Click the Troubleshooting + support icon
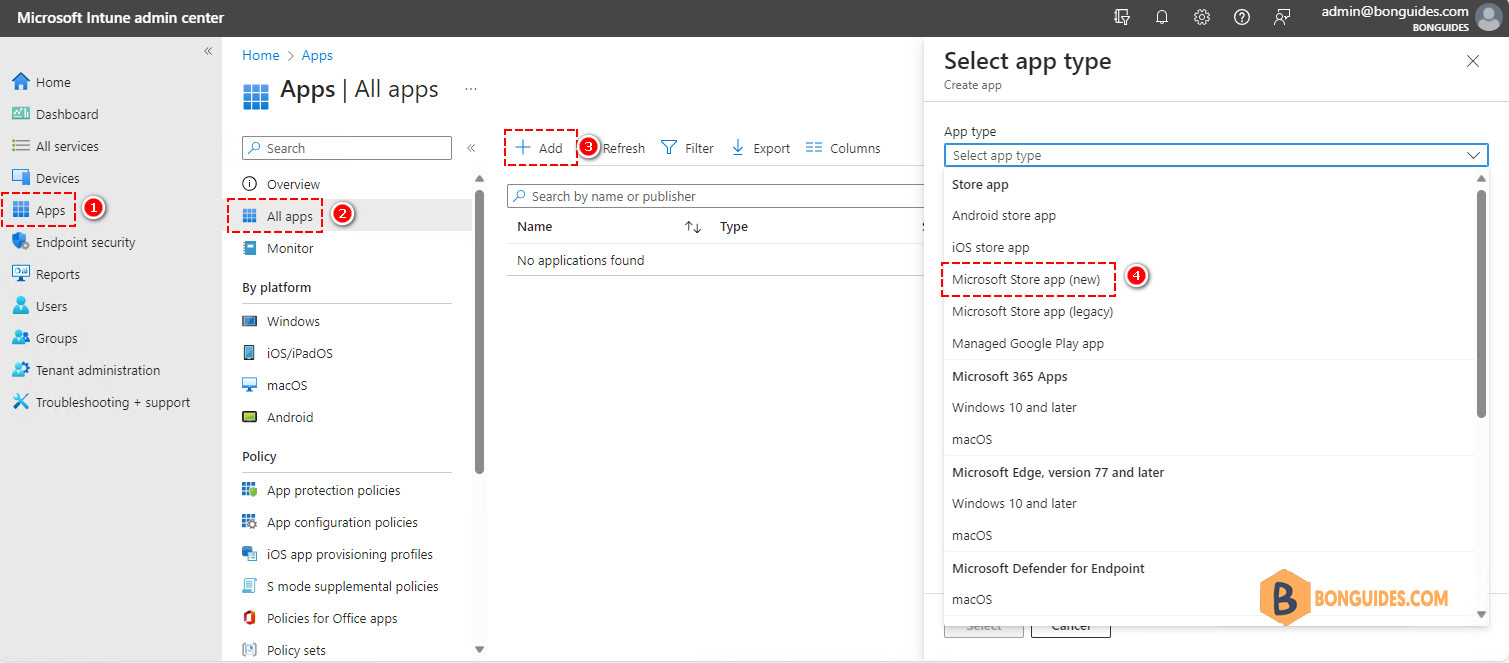Image resolution: width=1509 pixels, height=663 pixels. 20,402
